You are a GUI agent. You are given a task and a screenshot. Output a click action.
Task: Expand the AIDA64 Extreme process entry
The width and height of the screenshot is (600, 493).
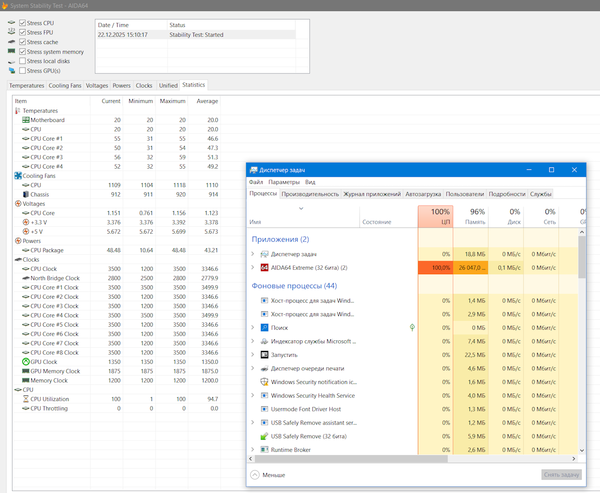(252, 268)
